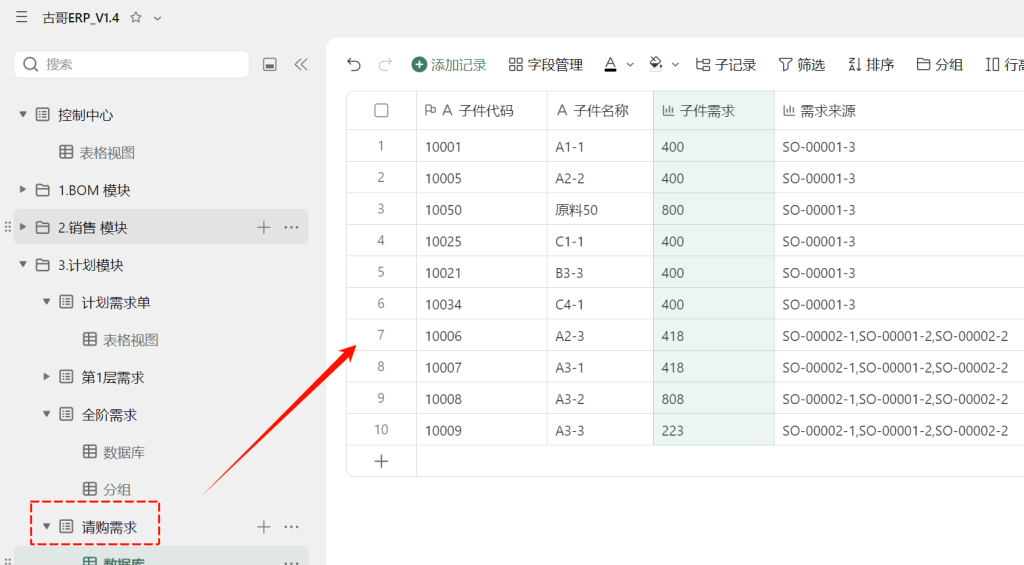
Task: Open more options for 请购需求
Action: point(291,526)
